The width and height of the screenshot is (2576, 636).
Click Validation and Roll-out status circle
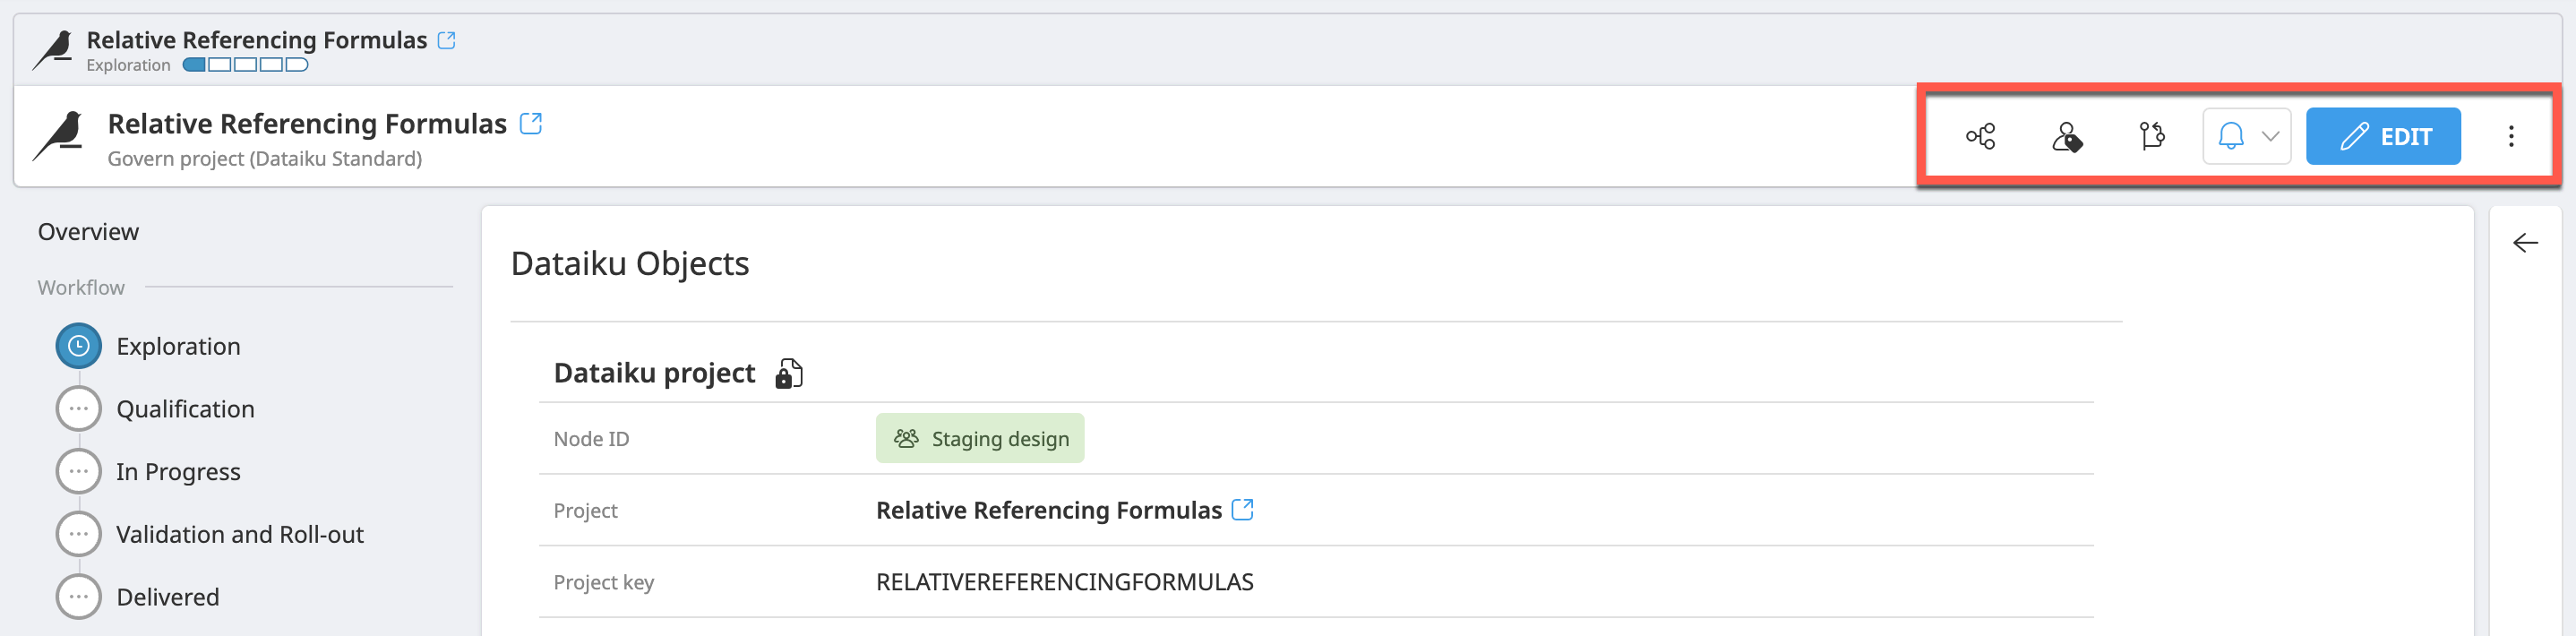pos(79,535)
